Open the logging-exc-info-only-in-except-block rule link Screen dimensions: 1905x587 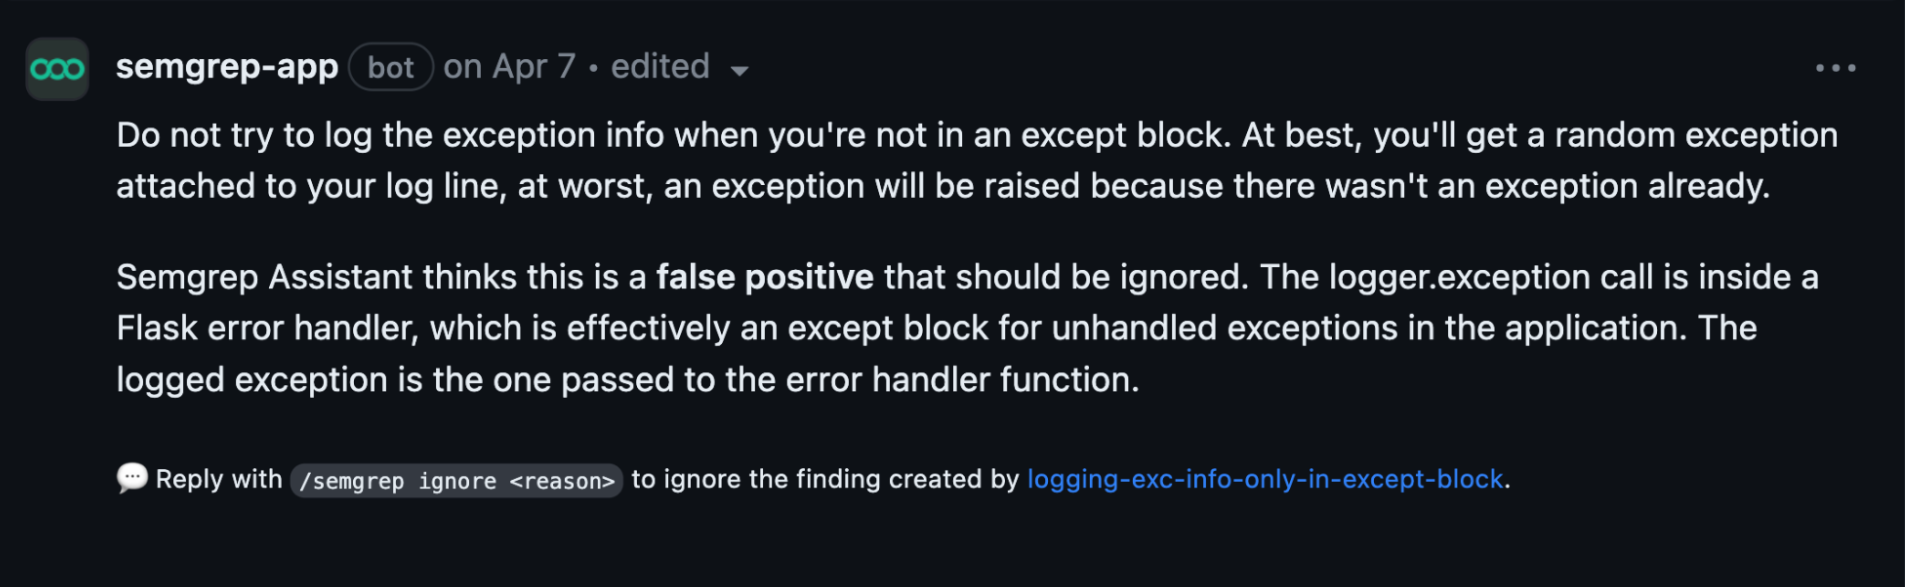click(x=1265, y=479)
